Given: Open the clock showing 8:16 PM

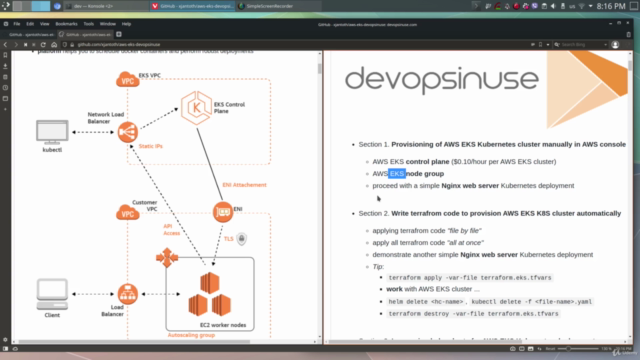Looking at the screenshot, I should (611, 6).
